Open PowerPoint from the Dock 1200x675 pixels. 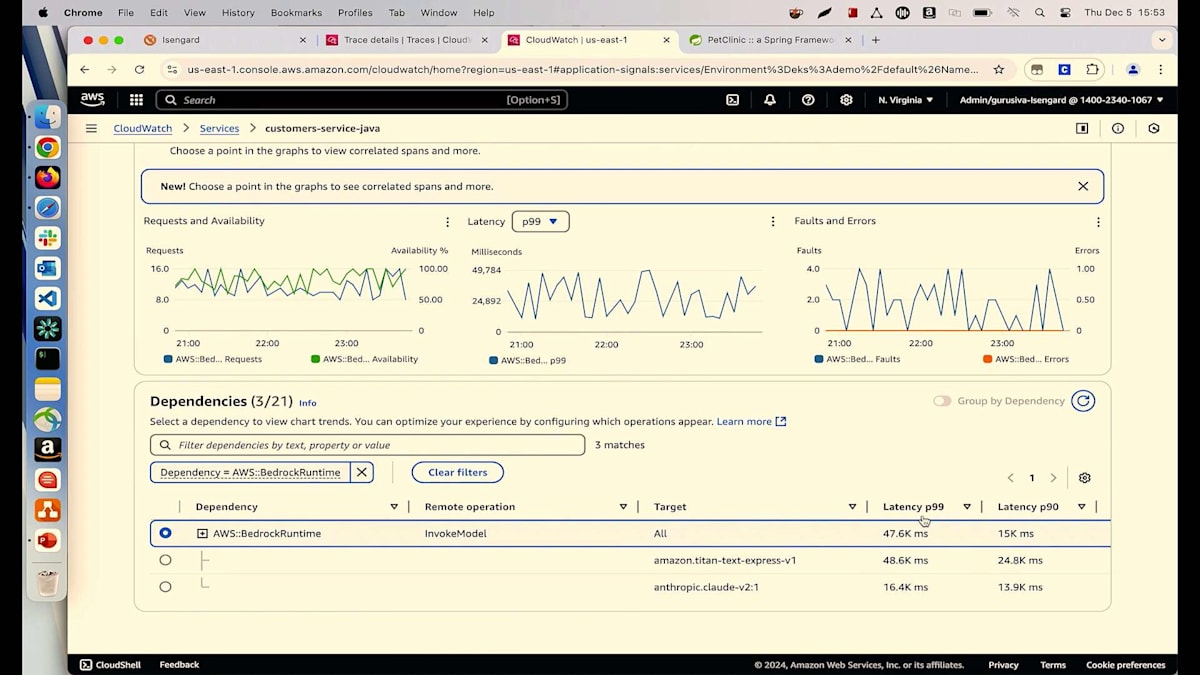click(x=47, y=540)
